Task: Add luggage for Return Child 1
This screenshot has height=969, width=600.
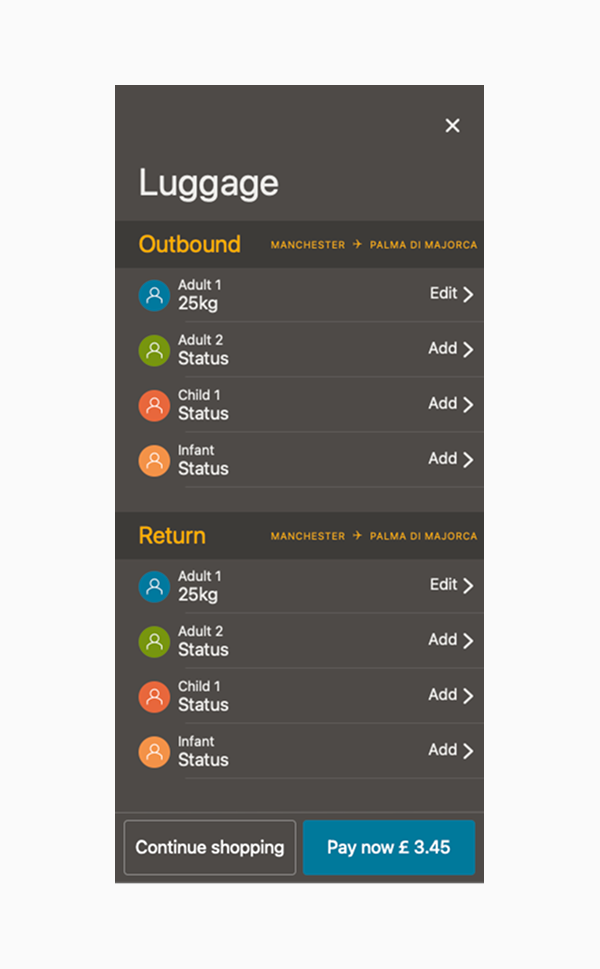Action: click(450, 695)
